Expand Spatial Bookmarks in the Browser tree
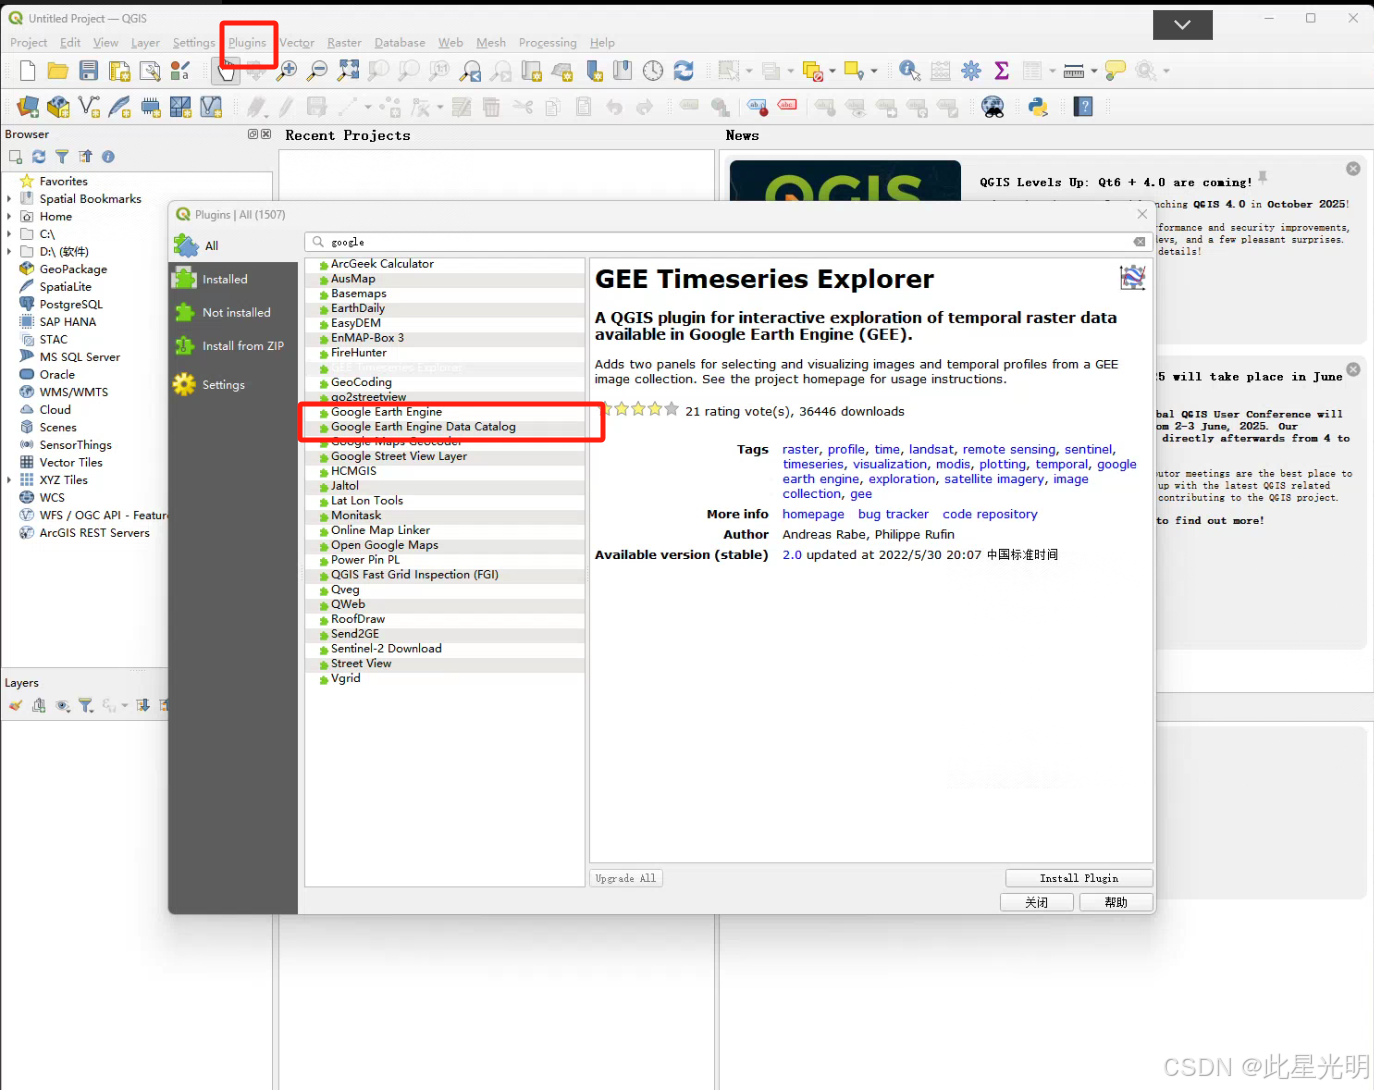Viewport: 1374px width, 1090px height. [x=9, y=199]
